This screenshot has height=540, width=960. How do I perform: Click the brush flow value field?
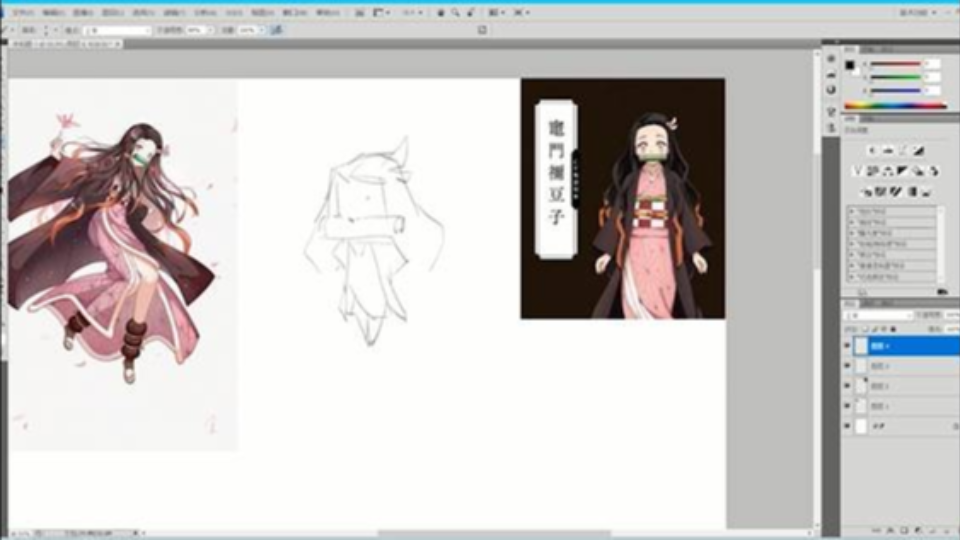pyautogui.click(x=247, y=30)
